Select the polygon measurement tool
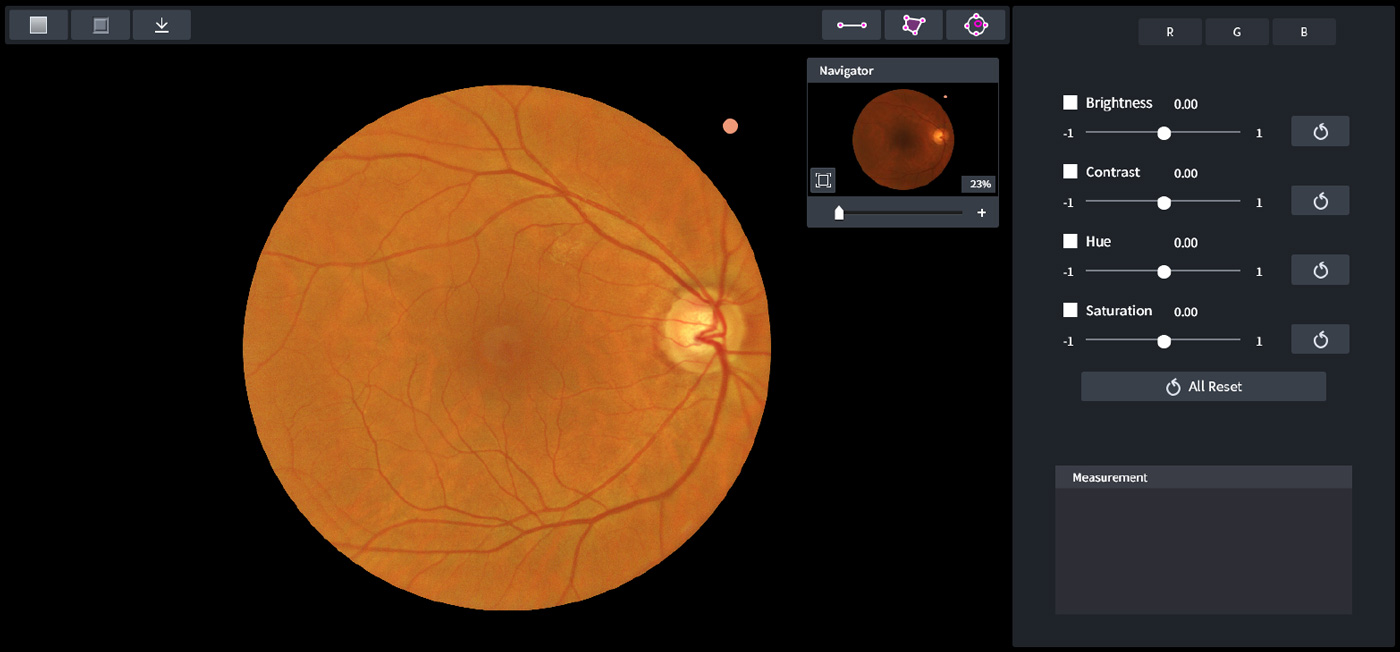 (914, 25)
